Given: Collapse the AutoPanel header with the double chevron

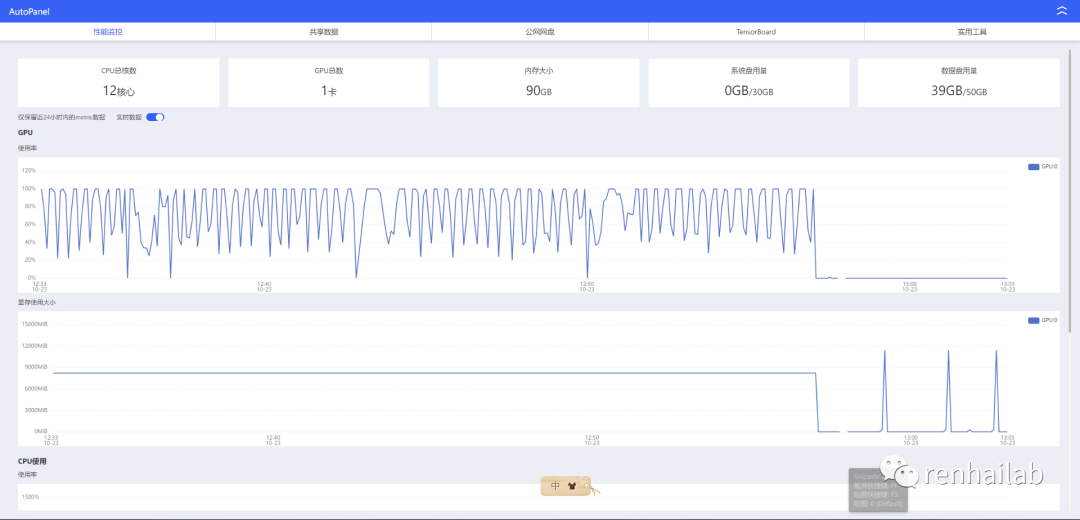Looking at the screenshot, I should tap(1061, 11).
